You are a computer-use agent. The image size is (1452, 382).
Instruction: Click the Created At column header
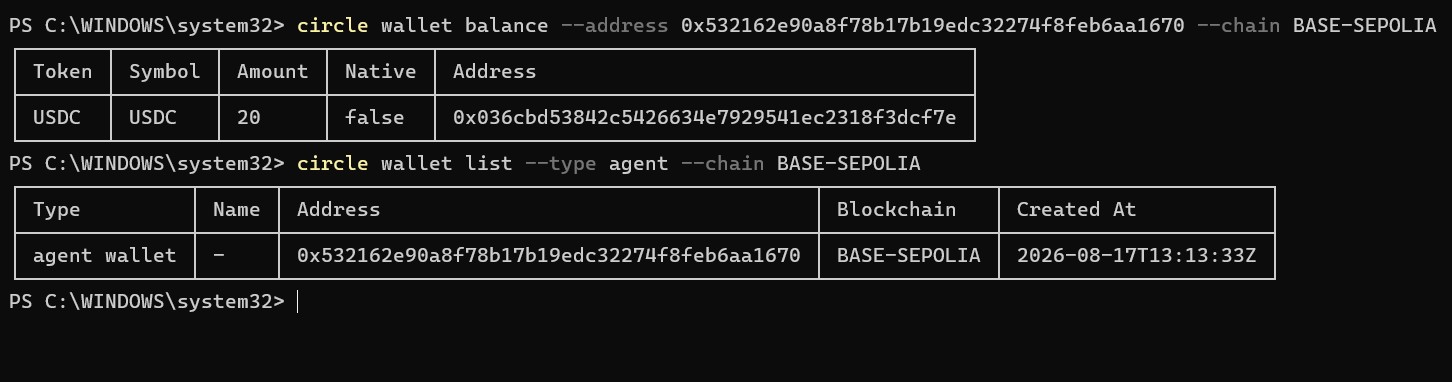coord(1077,210)
